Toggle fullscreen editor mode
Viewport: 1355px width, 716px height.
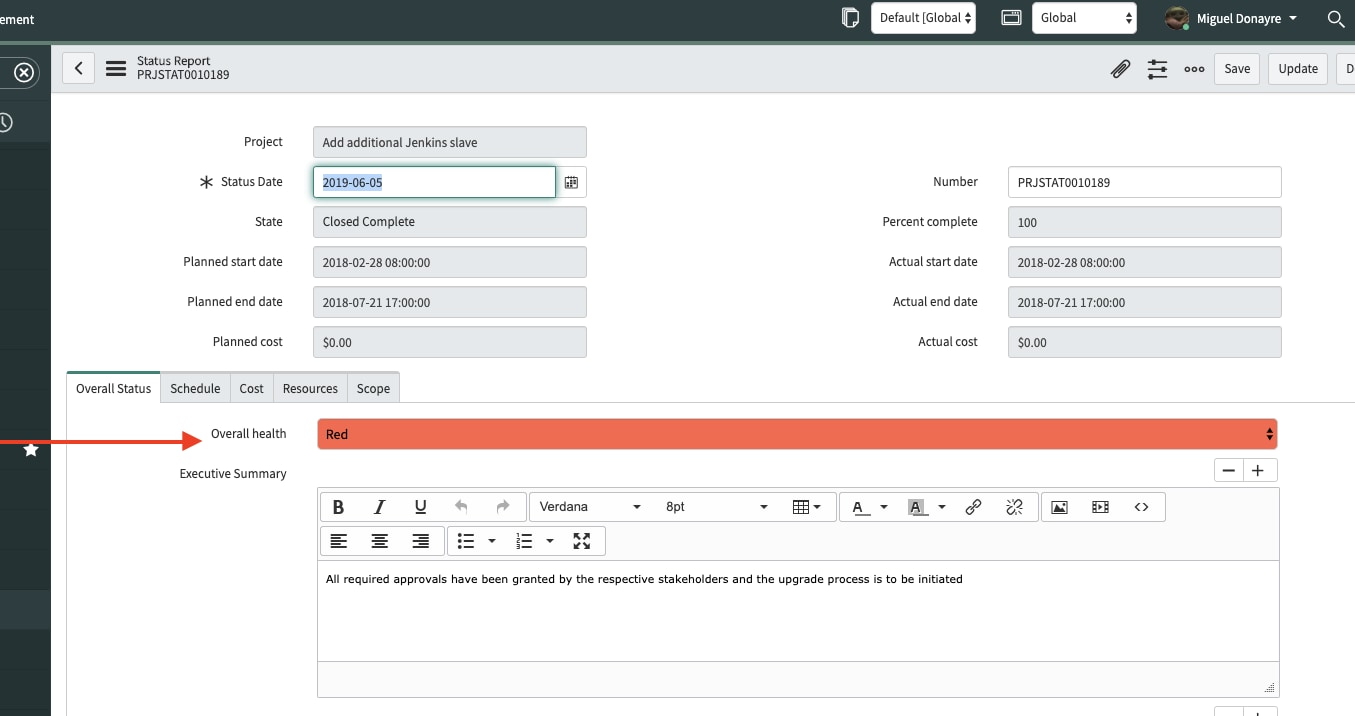(582, 541)
